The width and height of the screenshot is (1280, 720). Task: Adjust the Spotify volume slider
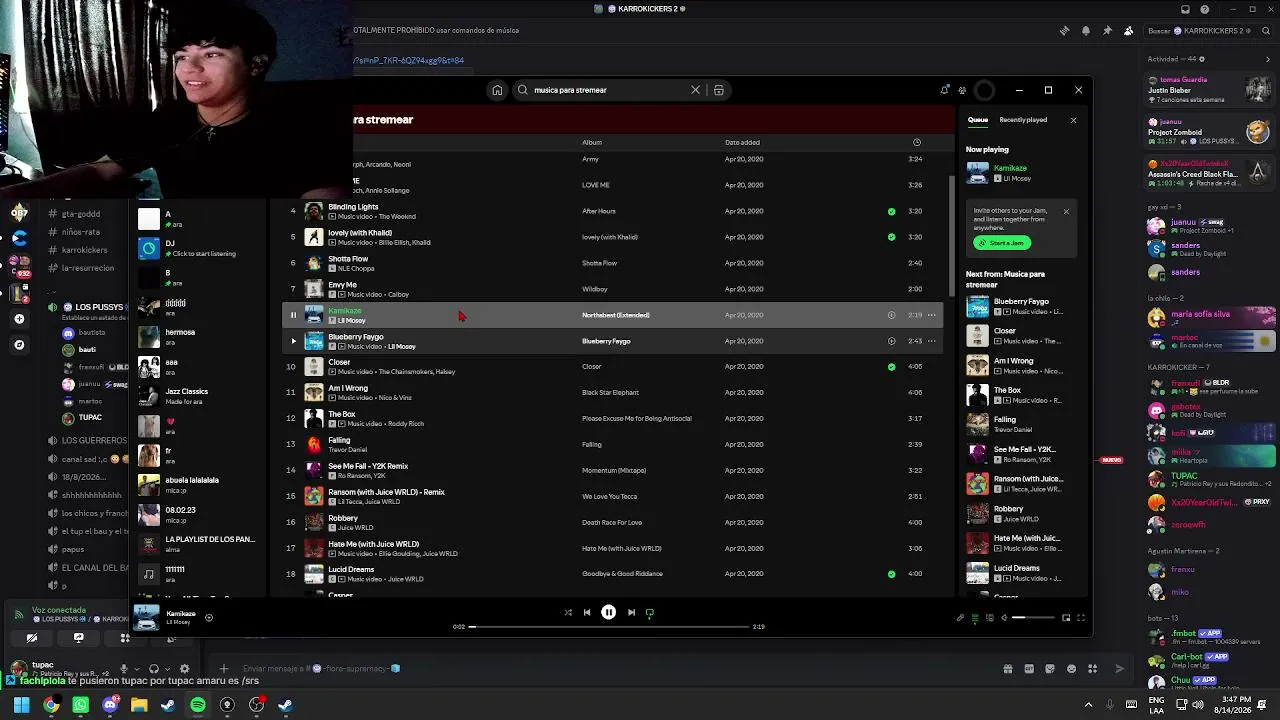click(x=1032, y=618)
